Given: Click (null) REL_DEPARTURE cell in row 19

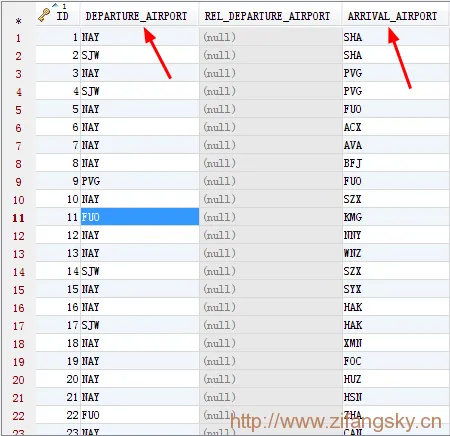Looking at the screenshot, I should (271, 361).
